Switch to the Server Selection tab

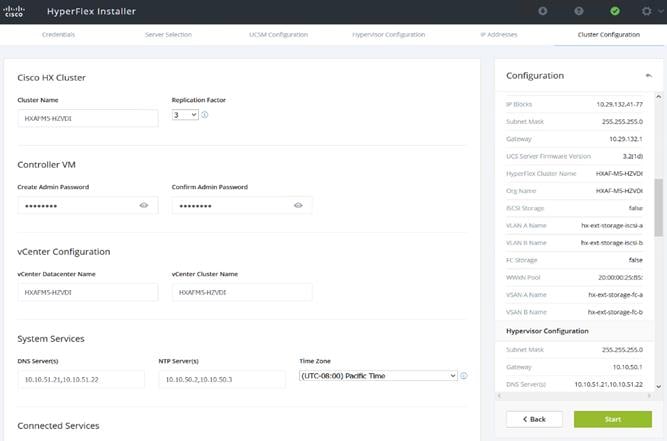pyautogui.click(x=168, y=34)
